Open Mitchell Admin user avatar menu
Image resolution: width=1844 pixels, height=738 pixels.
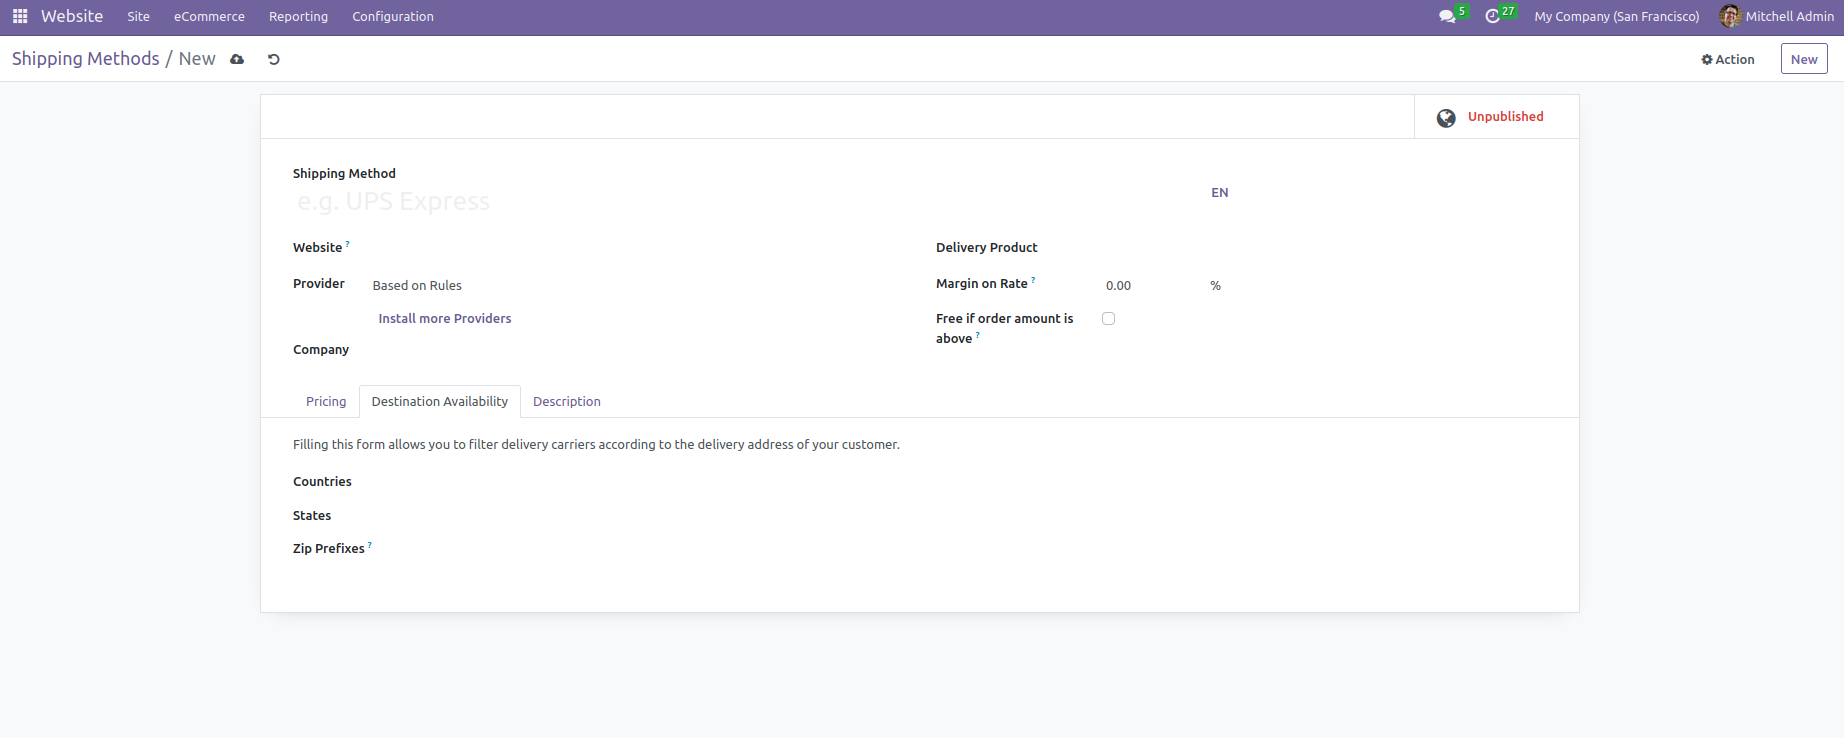point(1730,16)
